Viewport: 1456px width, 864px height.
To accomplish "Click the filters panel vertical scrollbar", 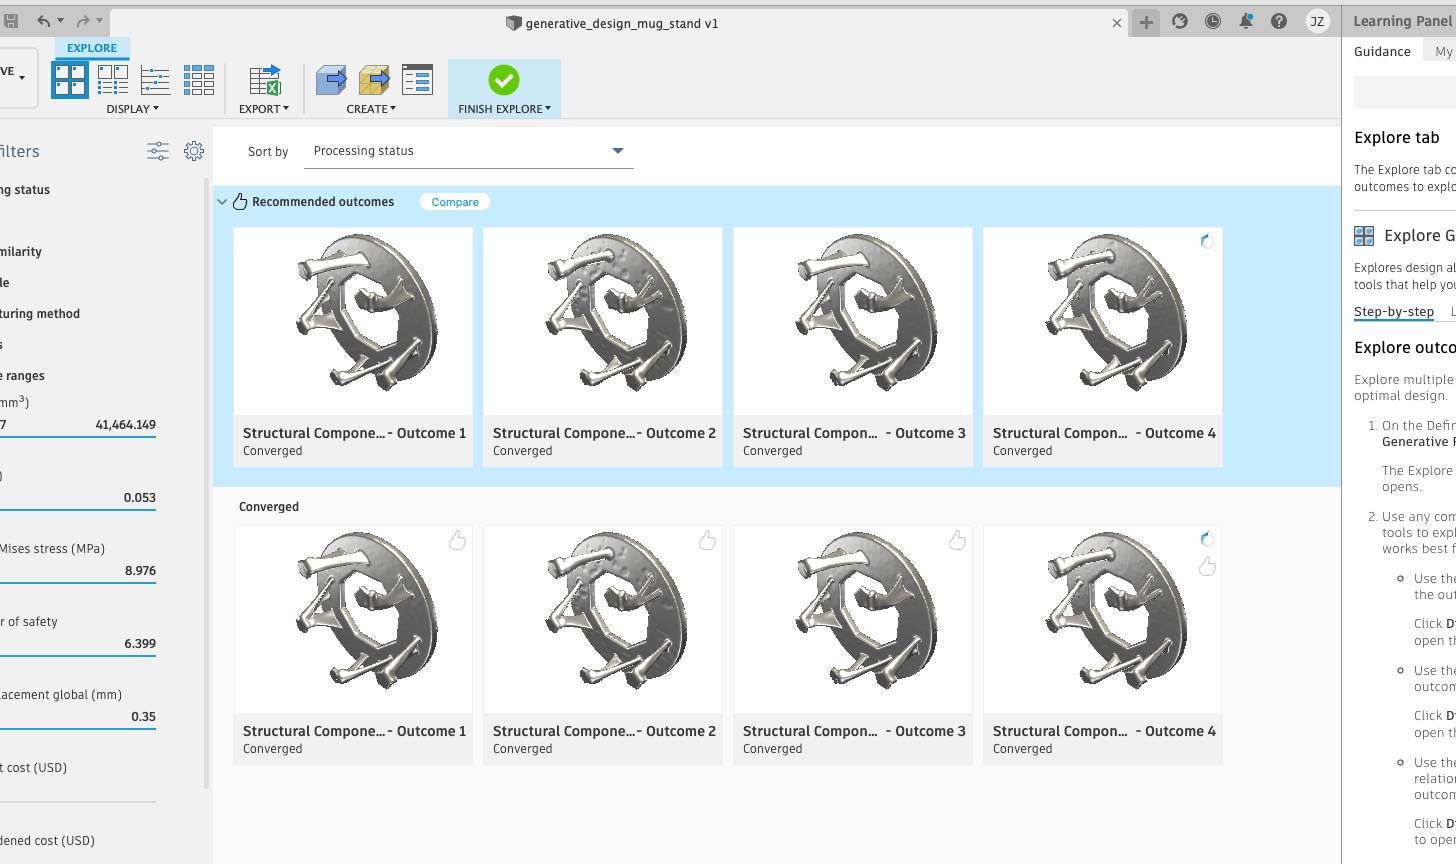I will 207,484.
